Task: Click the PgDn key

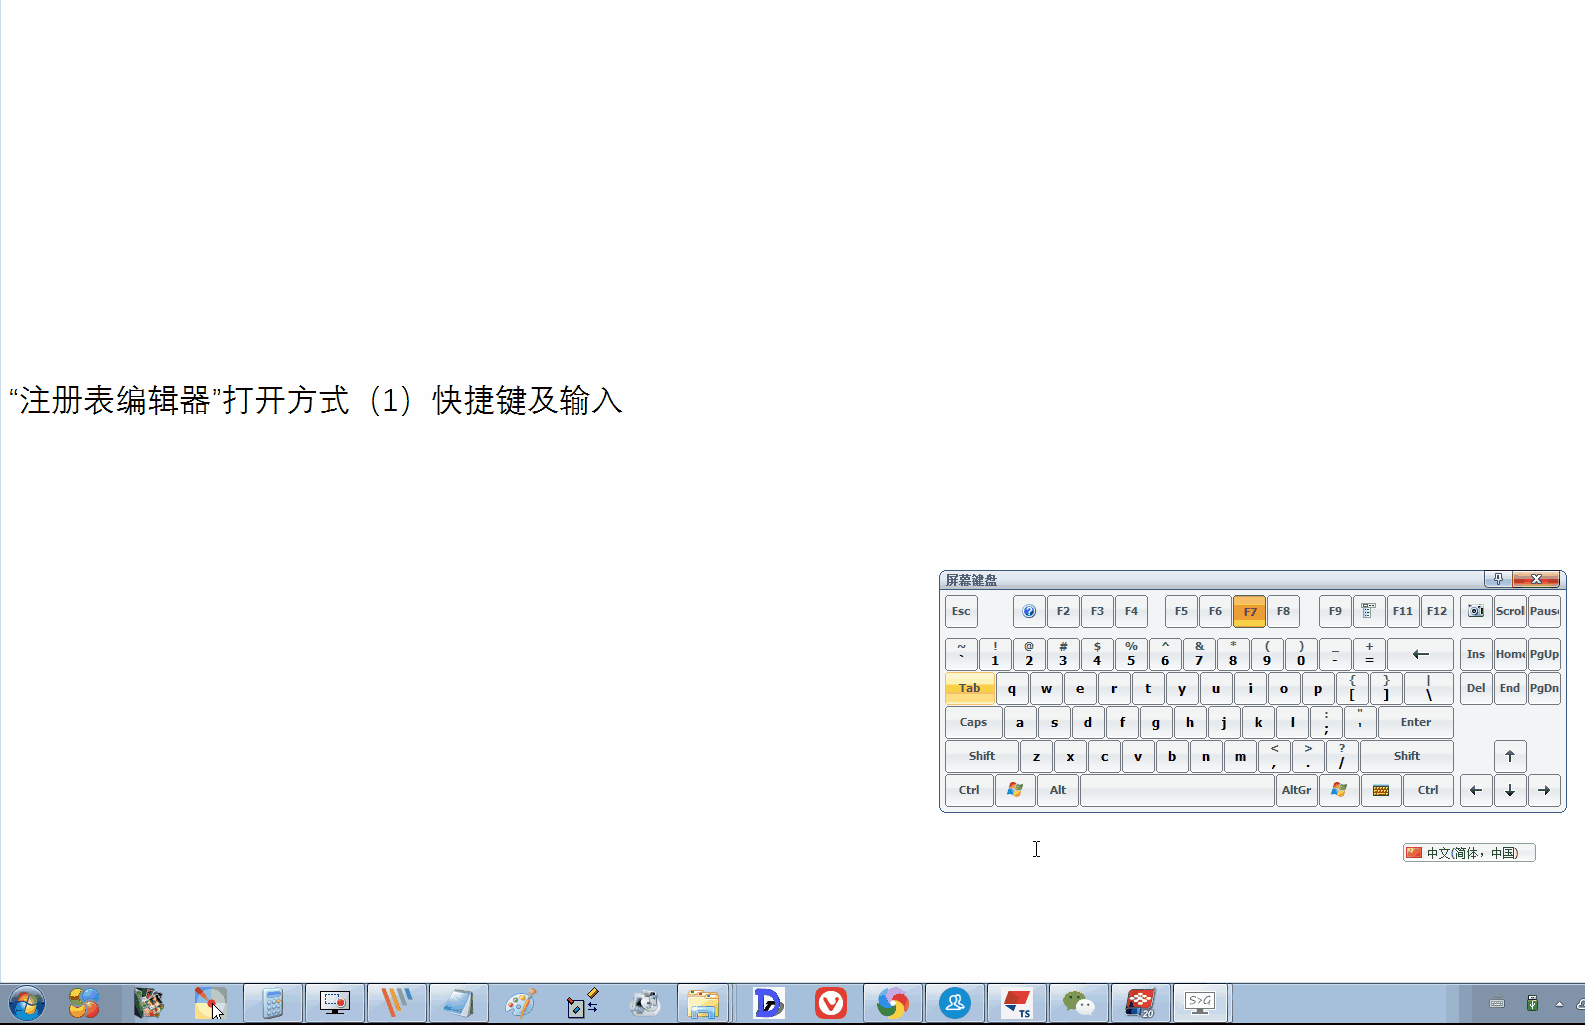Action: pos(1544,688)
